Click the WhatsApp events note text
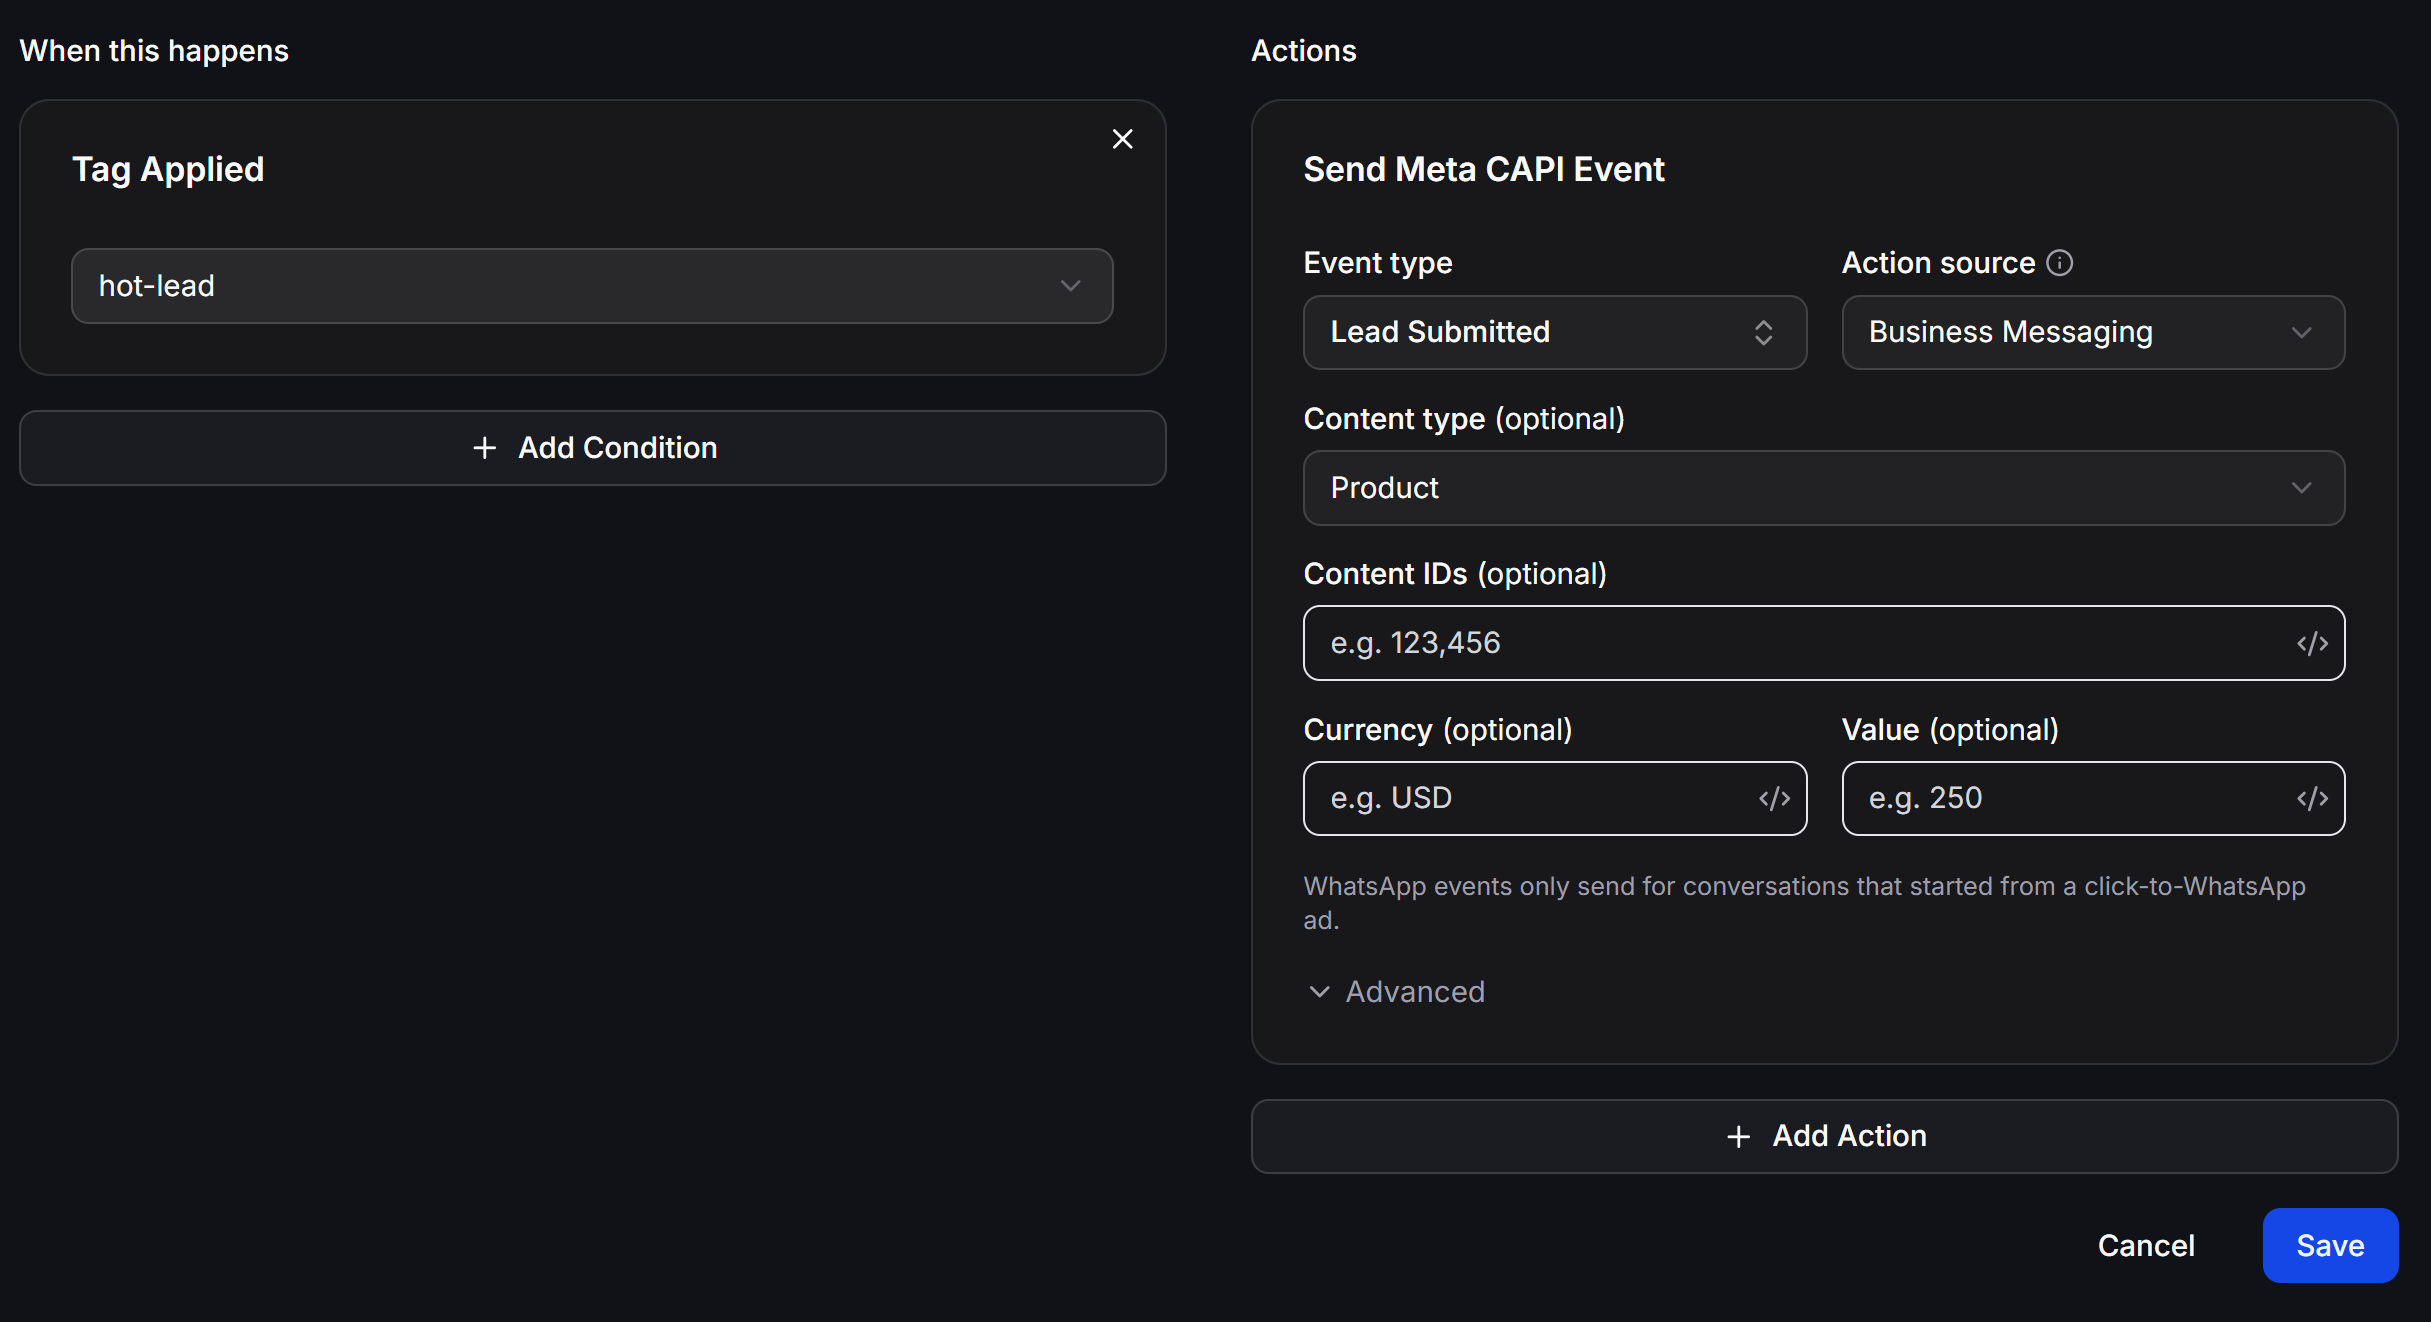Viewport: 2431px width, 1322px height. tap(1804, 902)
